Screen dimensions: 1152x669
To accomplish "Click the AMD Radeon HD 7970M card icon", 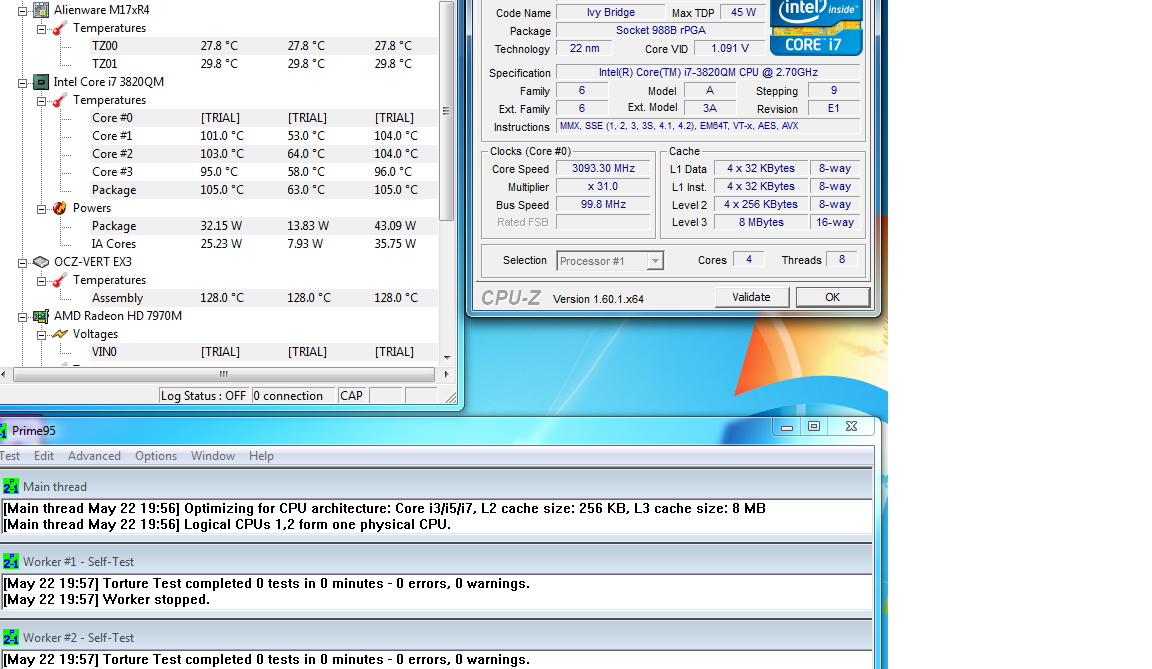I will (x=41, y=316).
